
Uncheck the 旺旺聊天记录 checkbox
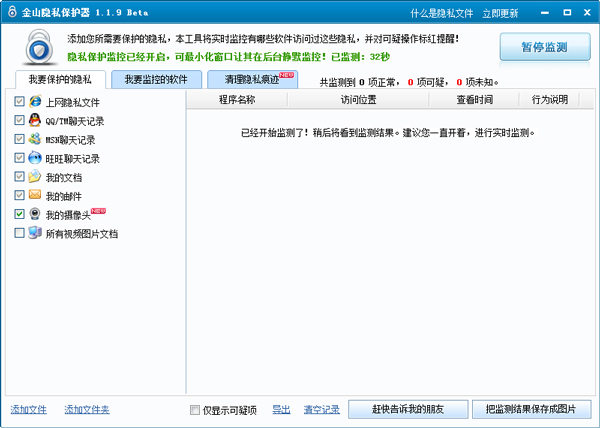(19, 158)
